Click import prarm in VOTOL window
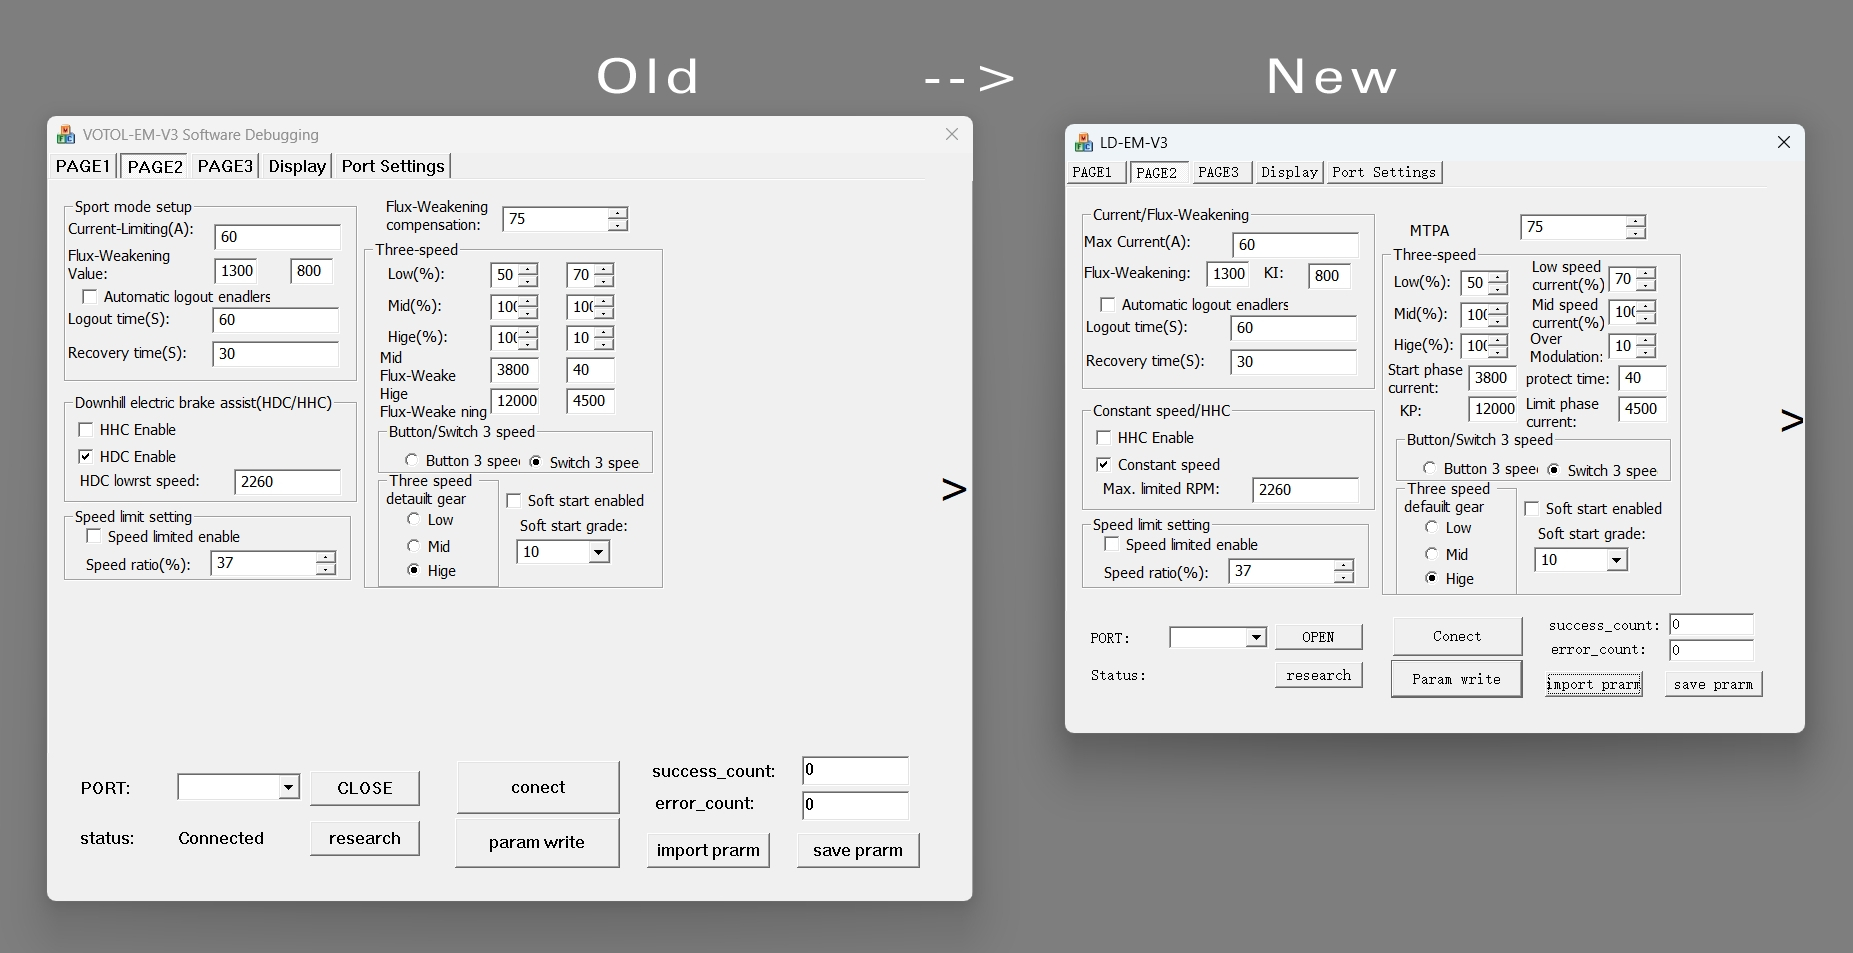The image size is (1853, 953). (x=708, y=850)
